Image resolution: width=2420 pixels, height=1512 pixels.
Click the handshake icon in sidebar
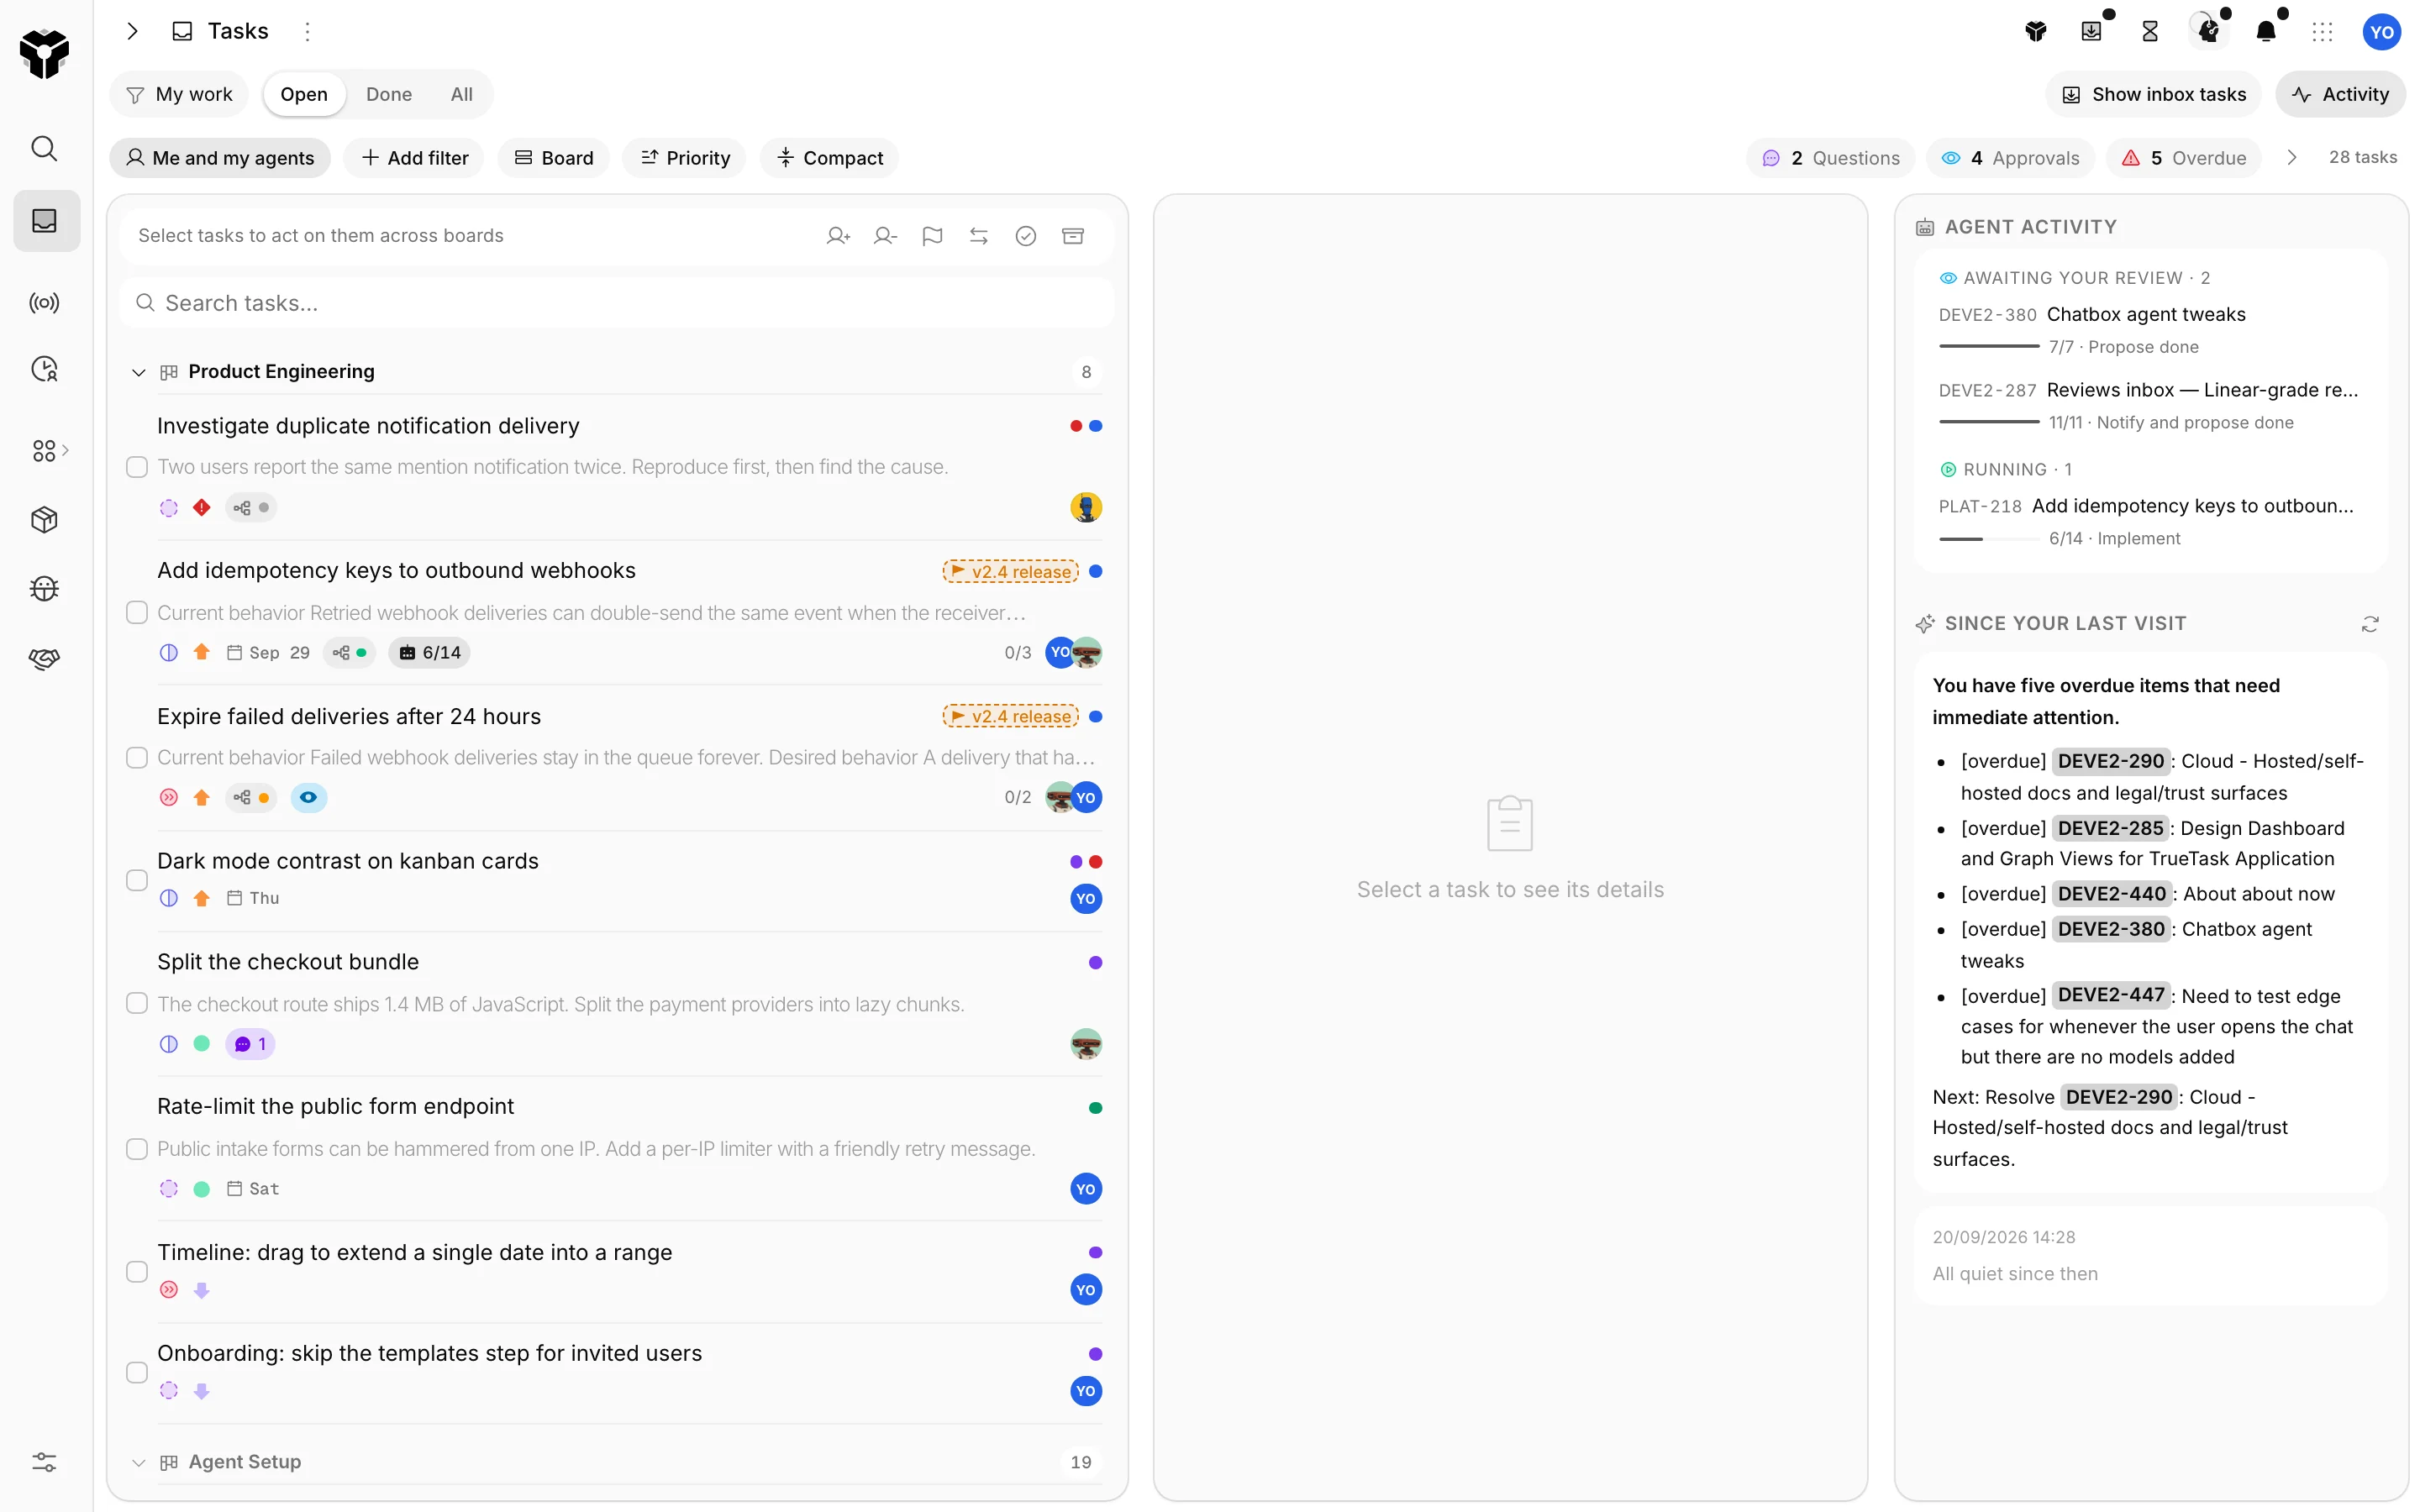44,658
